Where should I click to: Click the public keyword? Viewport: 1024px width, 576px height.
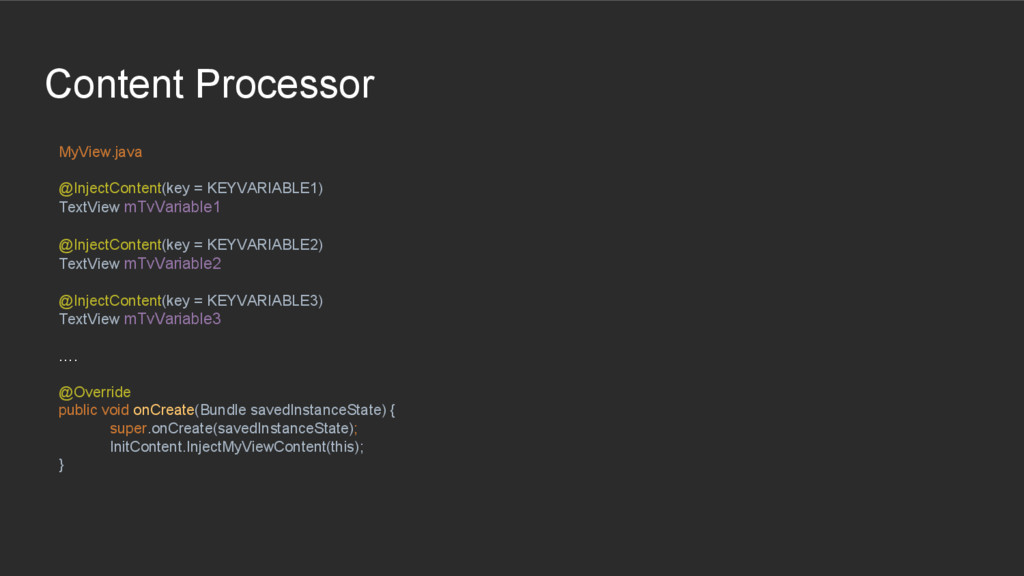click(x=77, y=410)
